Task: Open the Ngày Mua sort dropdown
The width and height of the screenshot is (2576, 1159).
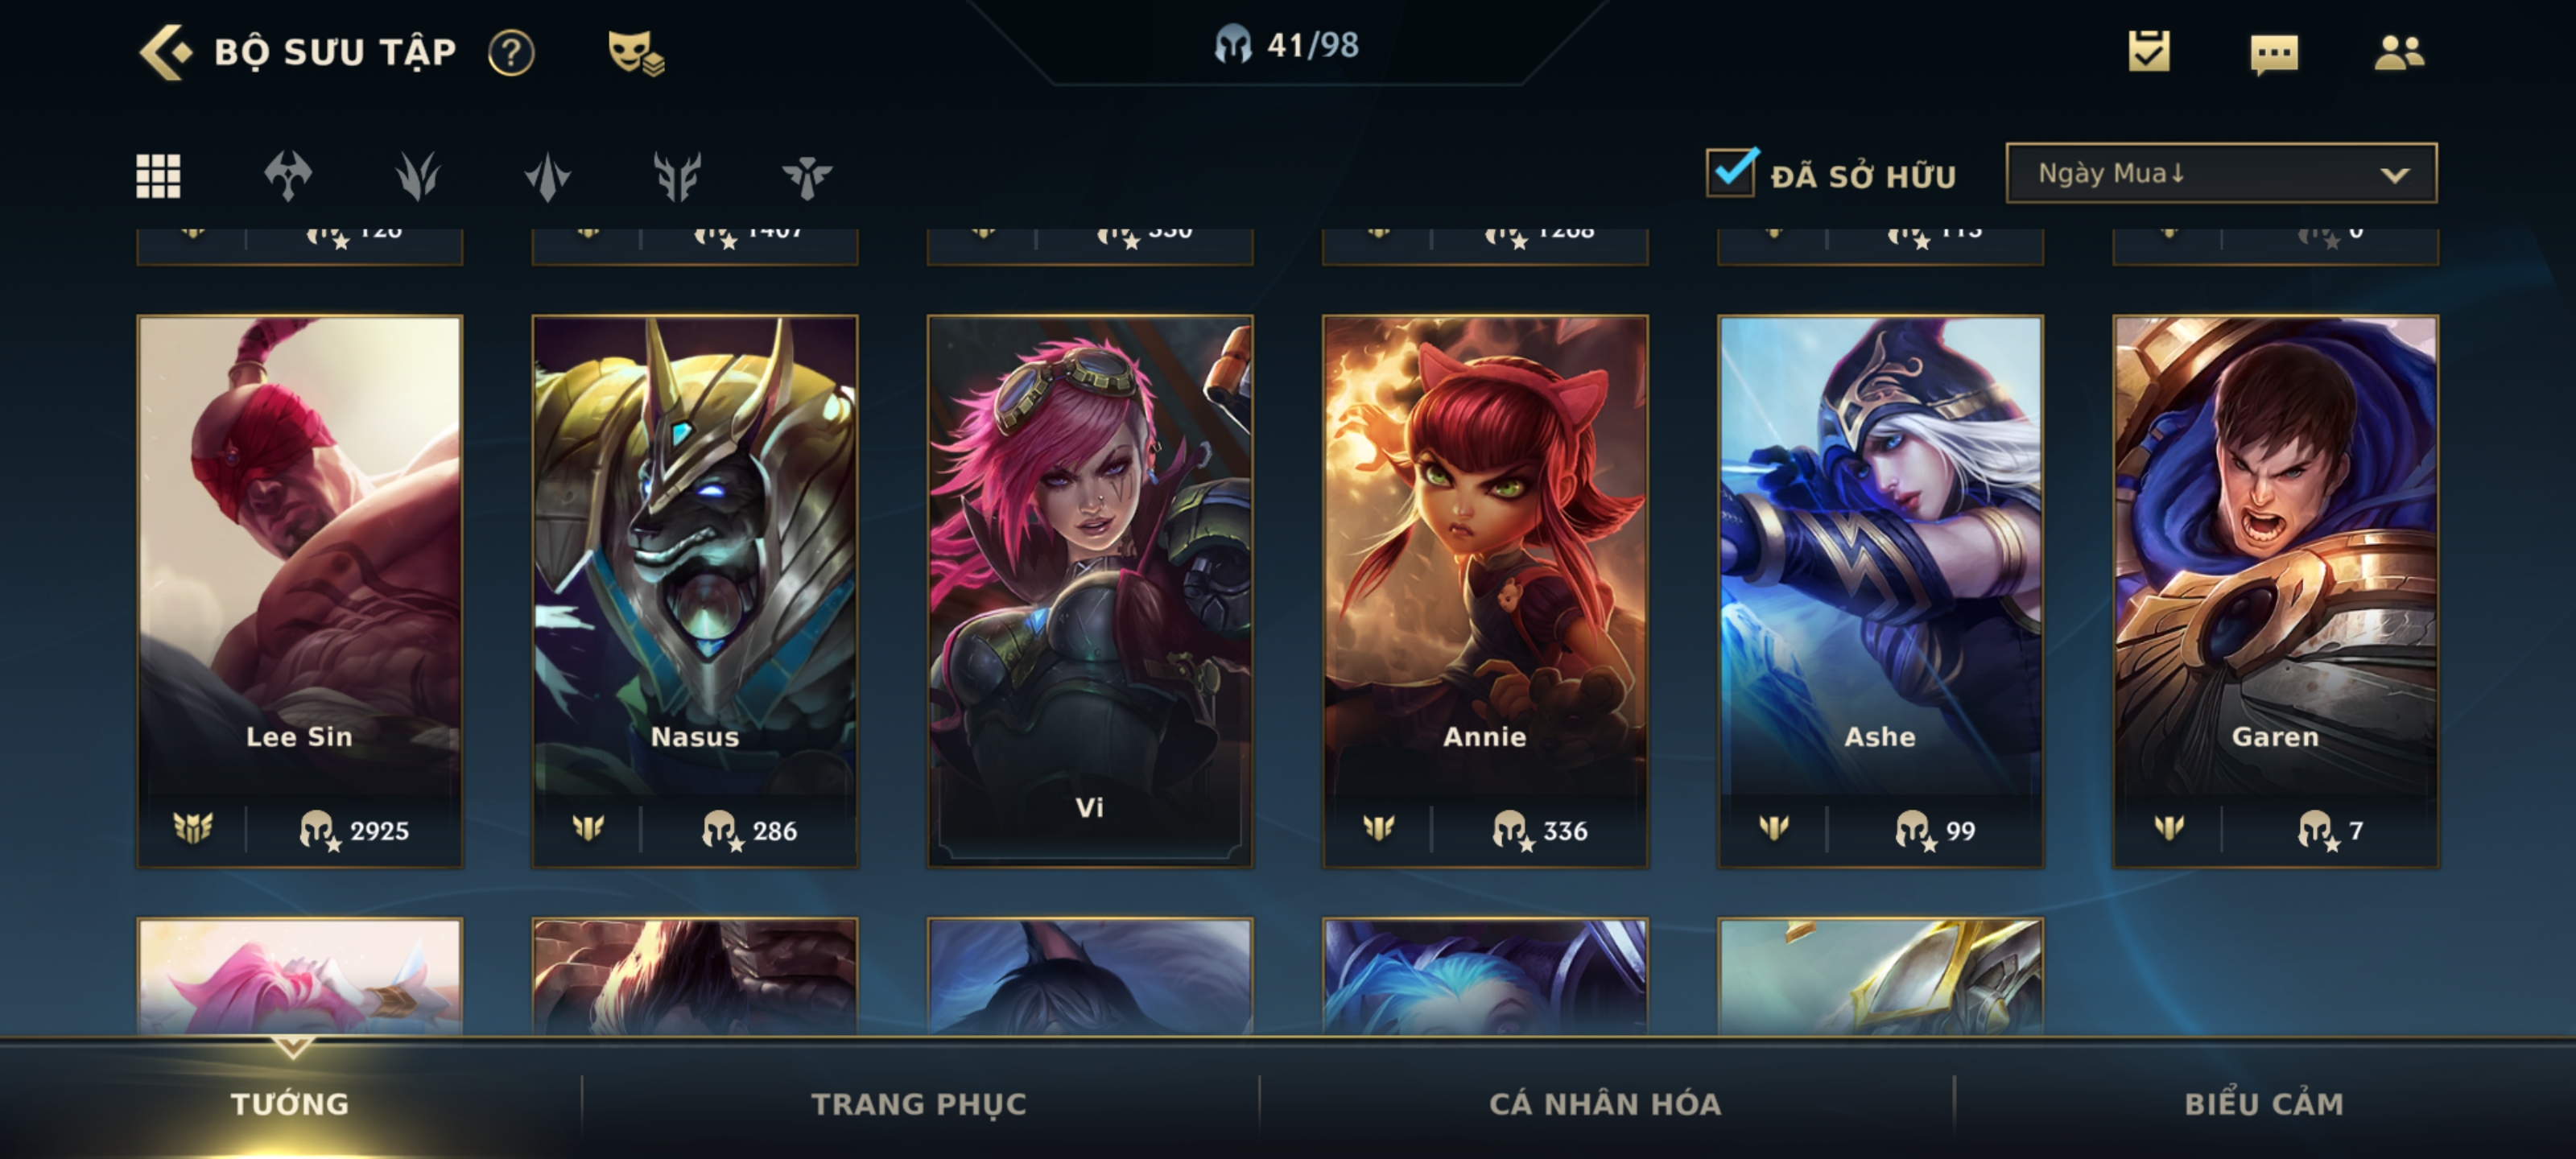Action: click(2221, 173)
